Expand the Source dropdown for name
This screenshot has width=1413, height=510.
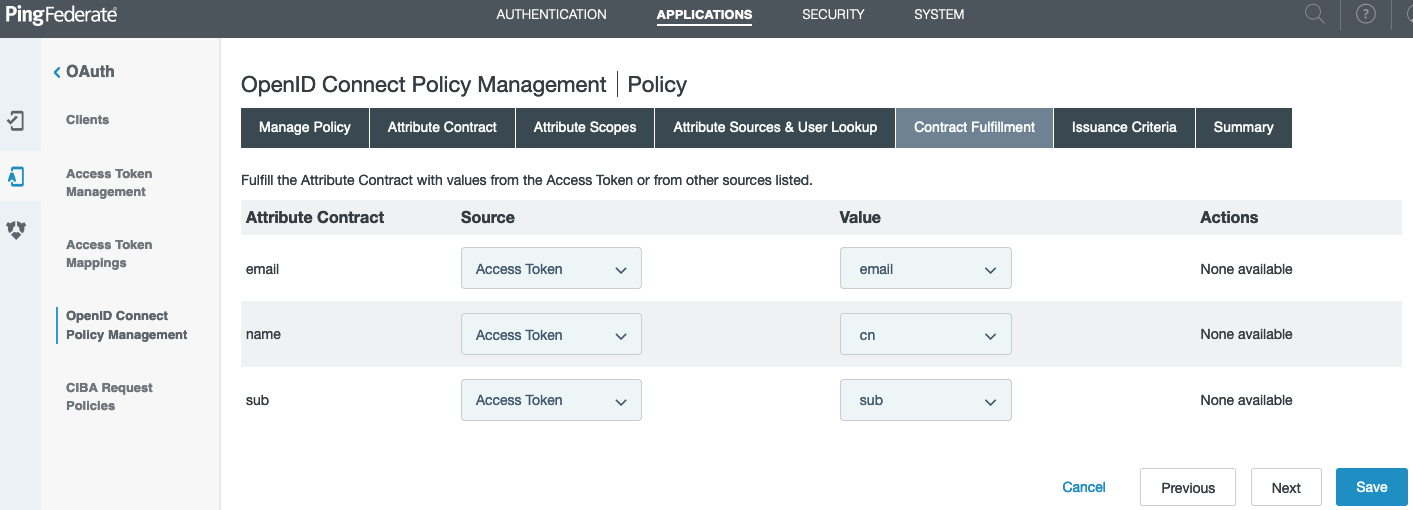point(551,335)
